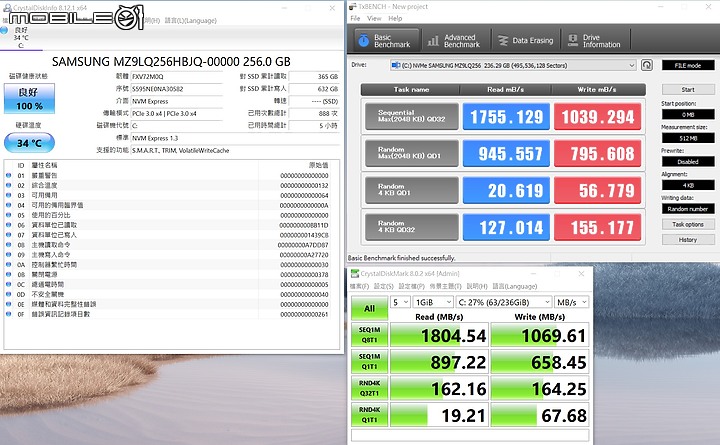Click Sequential Max(2048 KB) QD32 task button
Viewport: 720px width, 445px height.
tap(412, 116)
